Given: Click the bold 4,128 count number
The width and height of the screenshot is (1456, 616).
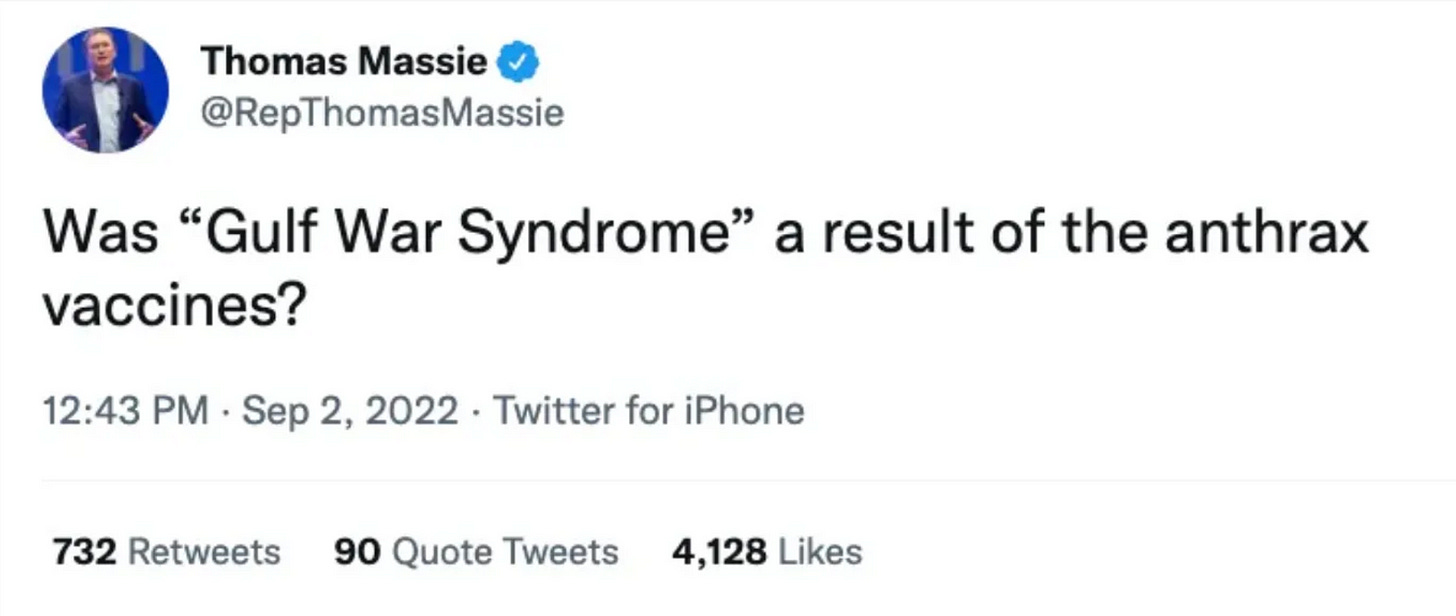Looking at the screenshot, I should (719, 552).
